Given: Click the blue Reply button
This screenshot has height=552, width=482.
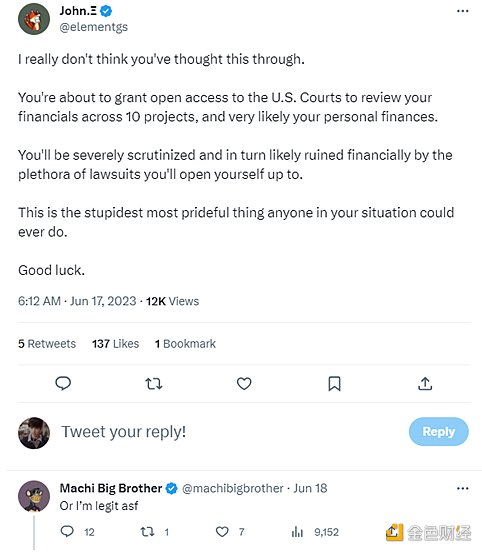Looking at the screenshot, I should (439, 432).
